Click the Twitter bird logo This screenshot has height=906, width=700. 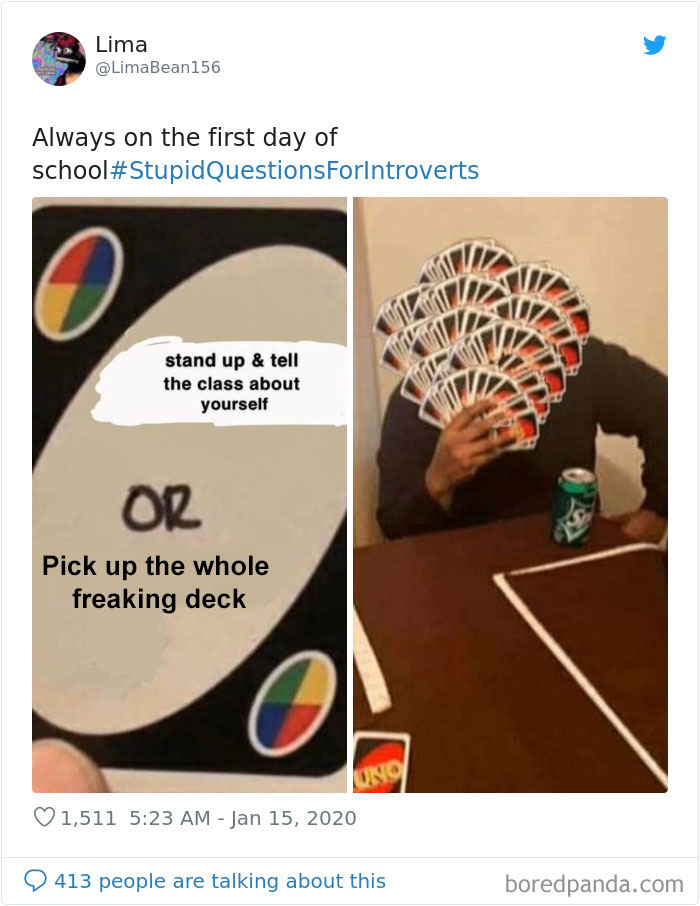point(654,45)
